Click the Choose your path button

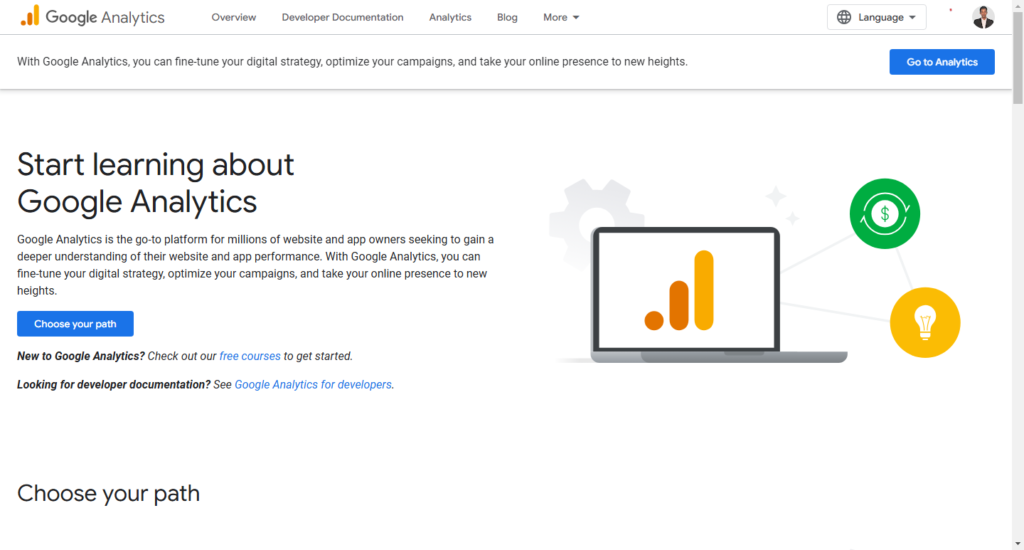coord(75,324)
